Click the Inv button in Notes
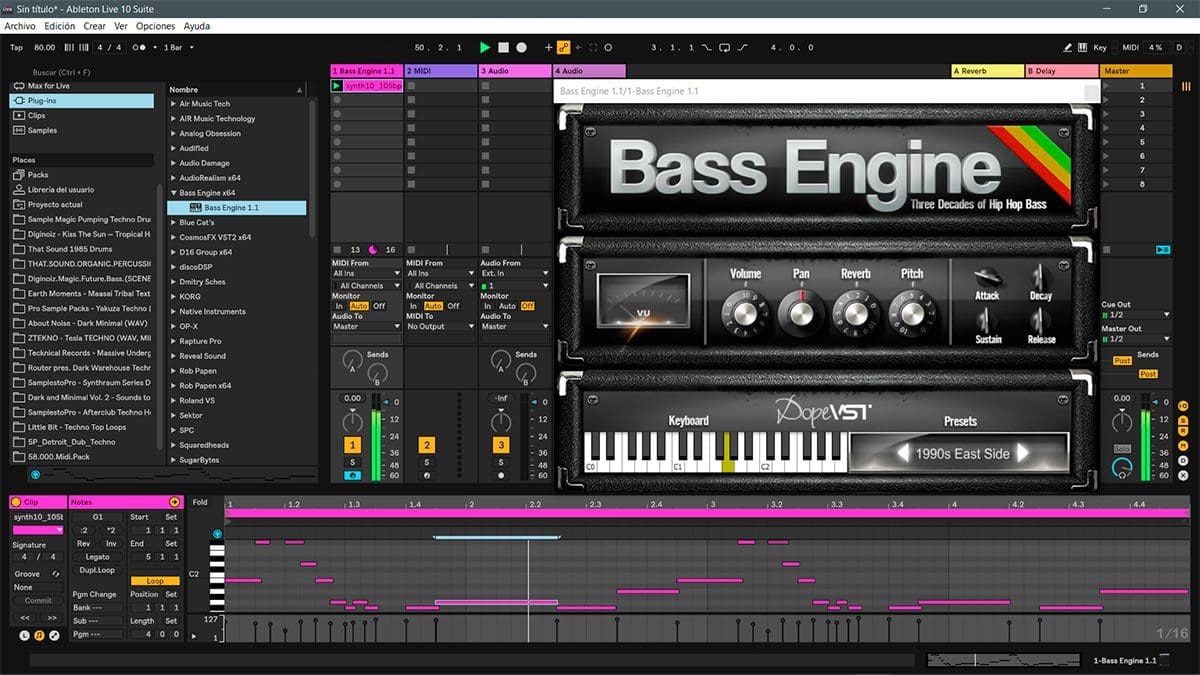Viewport: 1200px width, 675px height. point(111,544)
